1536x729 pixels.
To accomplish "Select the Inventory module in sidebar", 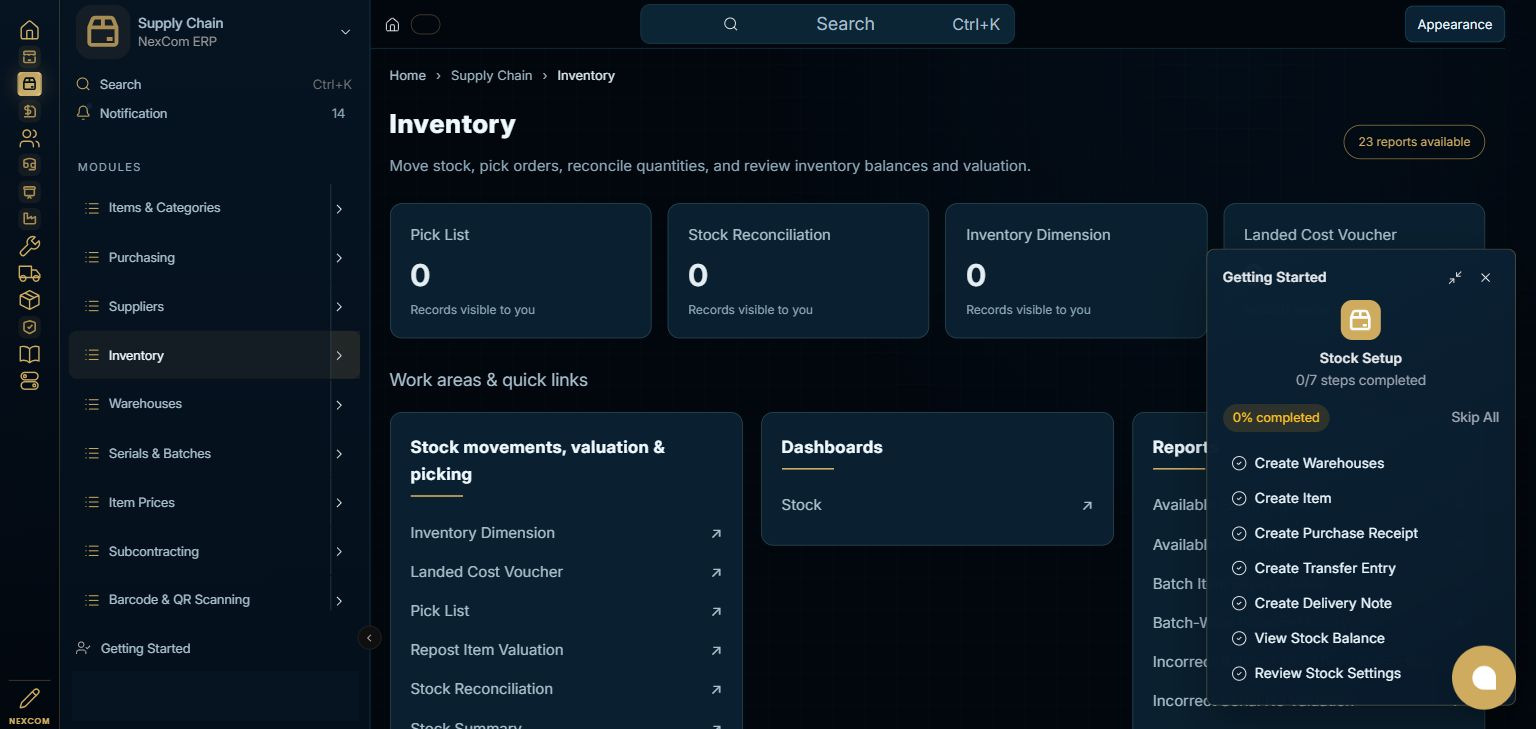I will tap(200, 355).
